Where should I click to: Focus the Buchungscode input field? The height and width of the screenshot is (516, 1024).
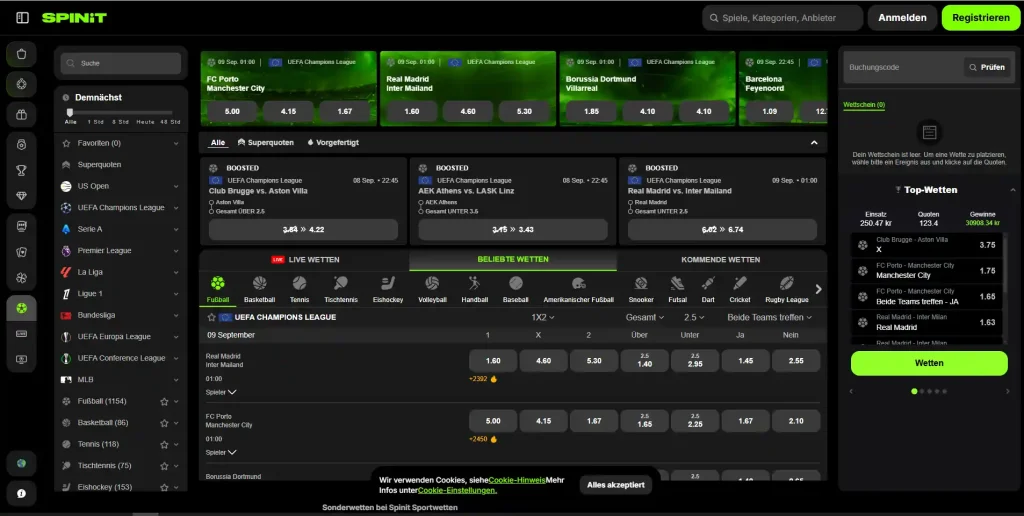(x=903, y=67)
